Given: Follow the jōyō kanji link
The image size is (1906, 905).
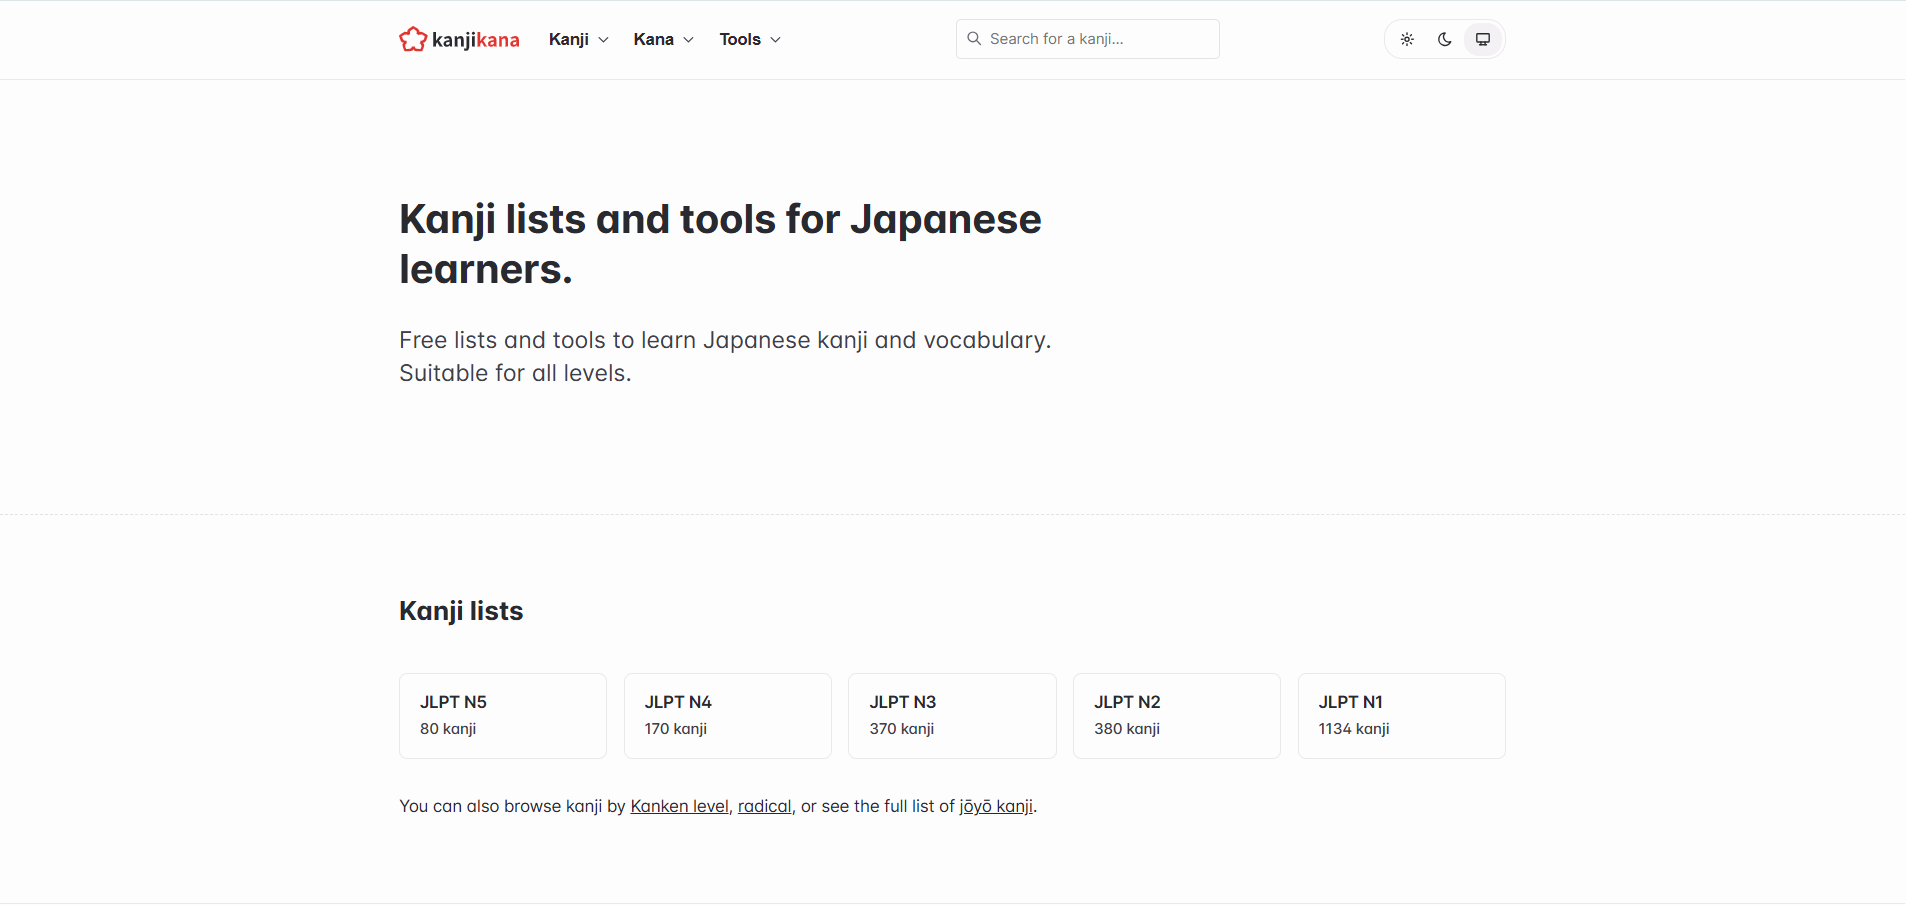Looking at the screenshot, I should (x=996, y=806).
